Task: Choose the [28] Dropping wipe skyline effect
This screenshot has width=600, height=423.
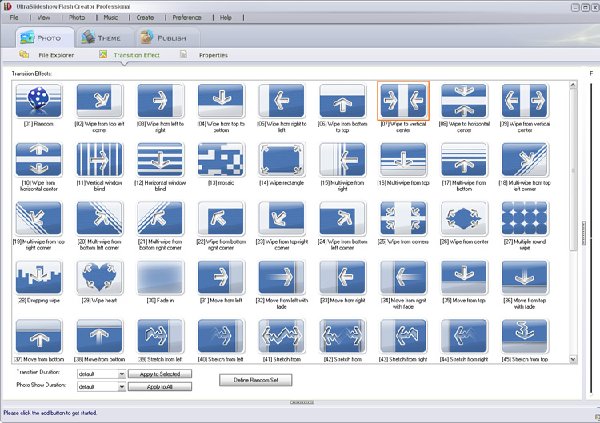Action: [x=39, y=277]
